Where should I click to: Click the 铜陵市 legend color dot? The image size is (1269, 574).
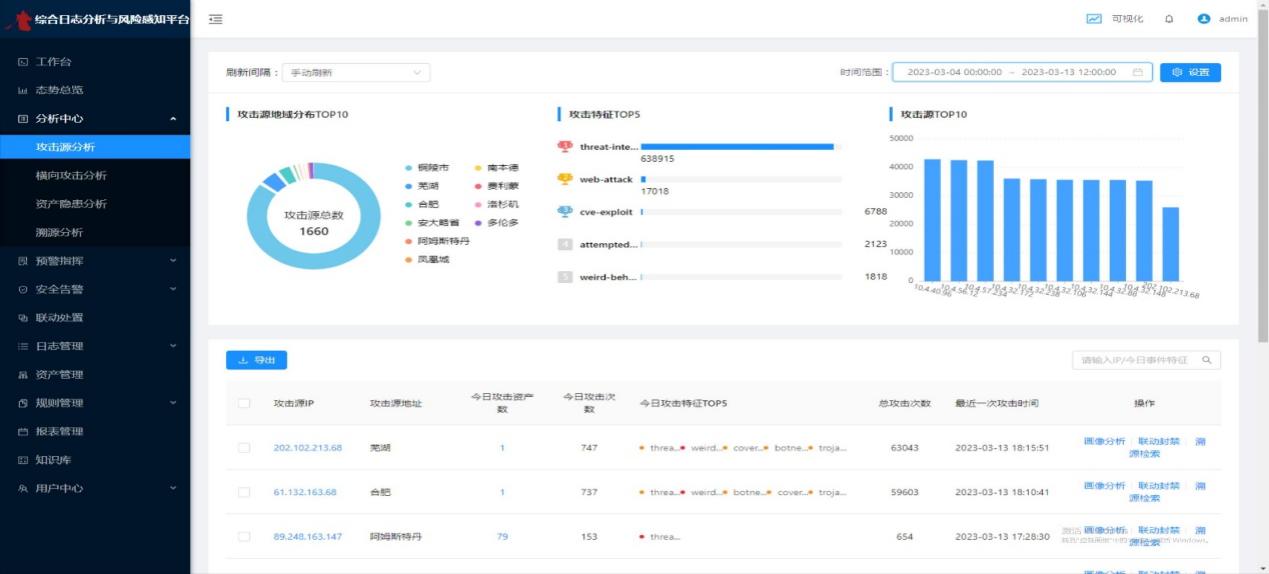tap(409, 168)
